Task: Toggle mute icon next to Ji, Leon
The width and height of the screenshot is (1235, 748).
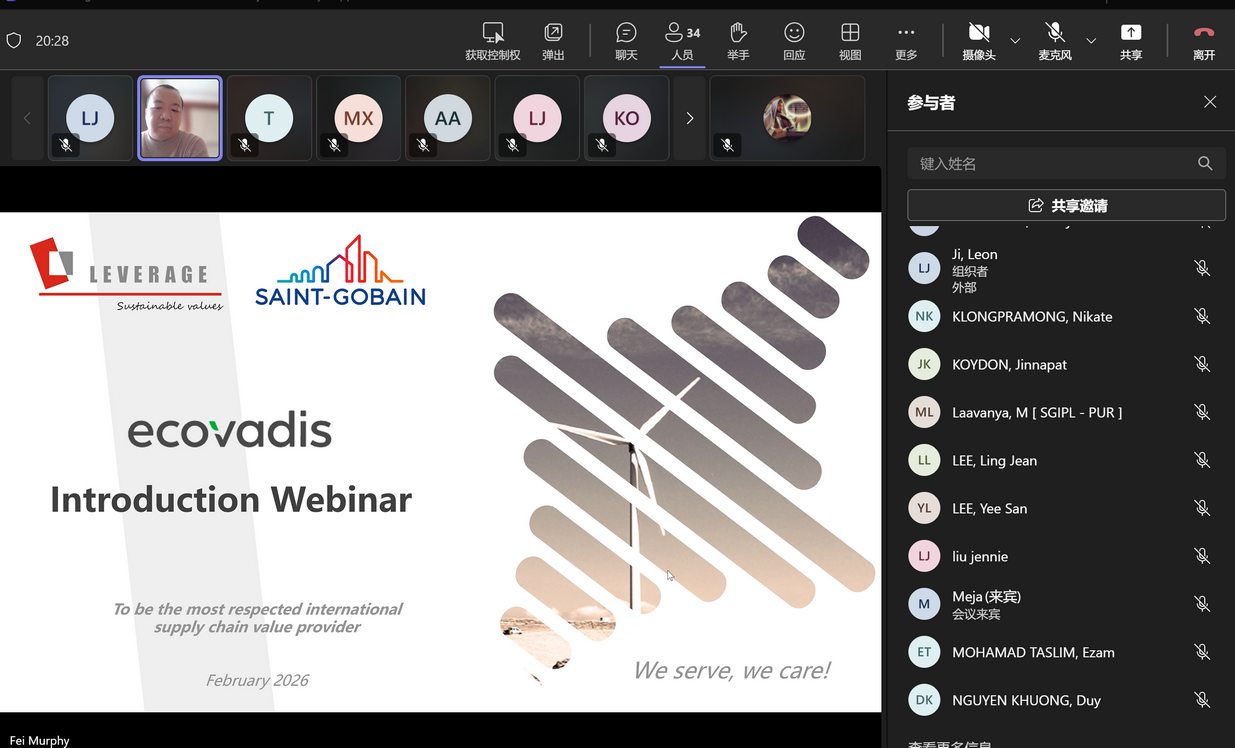Action: 1202,268
